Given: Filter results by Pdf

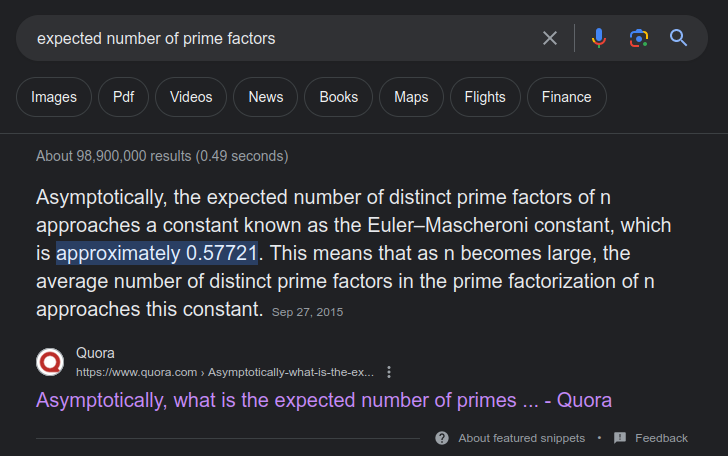Looking at the screenshot, I should (124, 97).
